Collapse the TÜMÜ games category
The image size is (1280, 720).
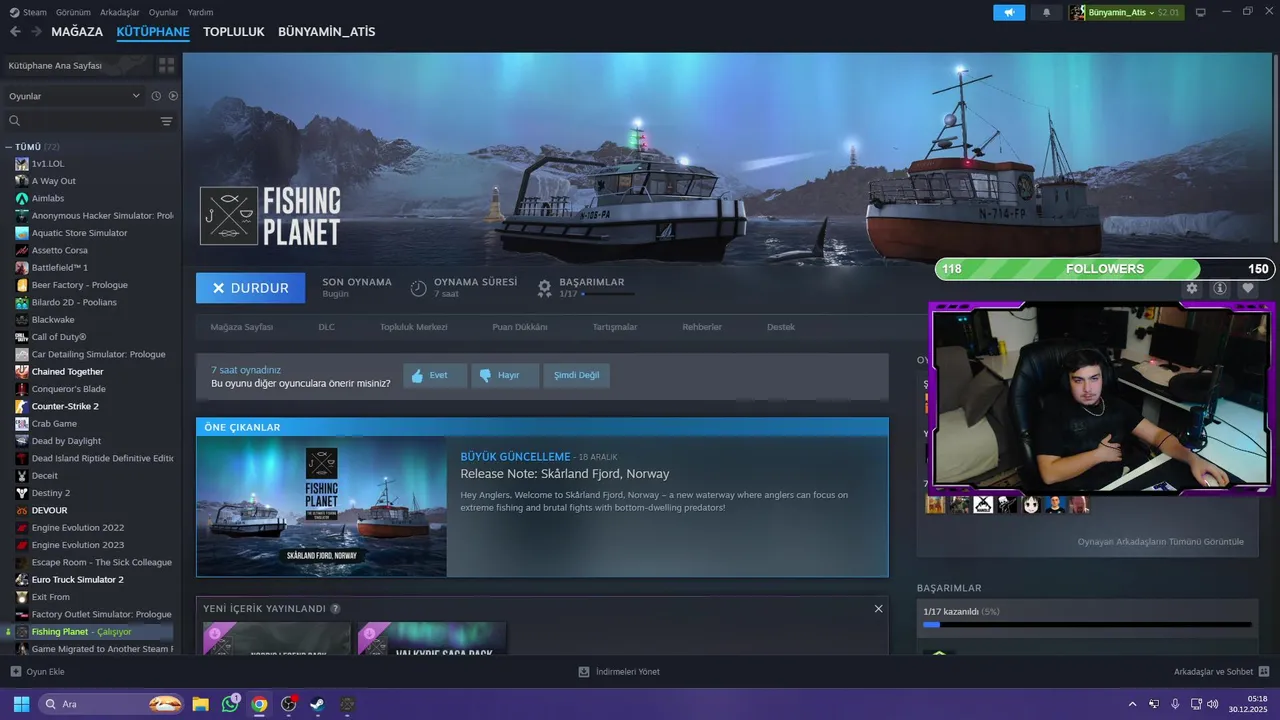(x=8, y=147)
